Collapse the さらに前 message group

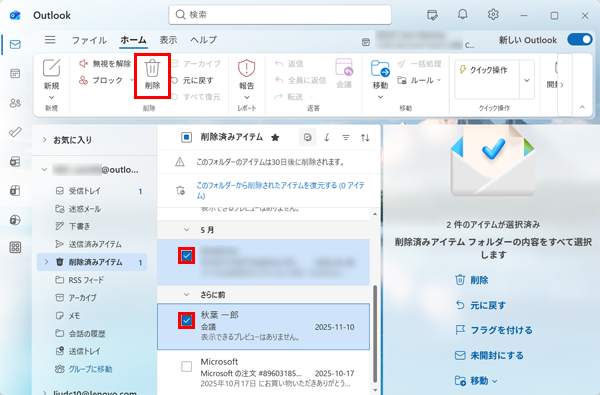(186, 295)
